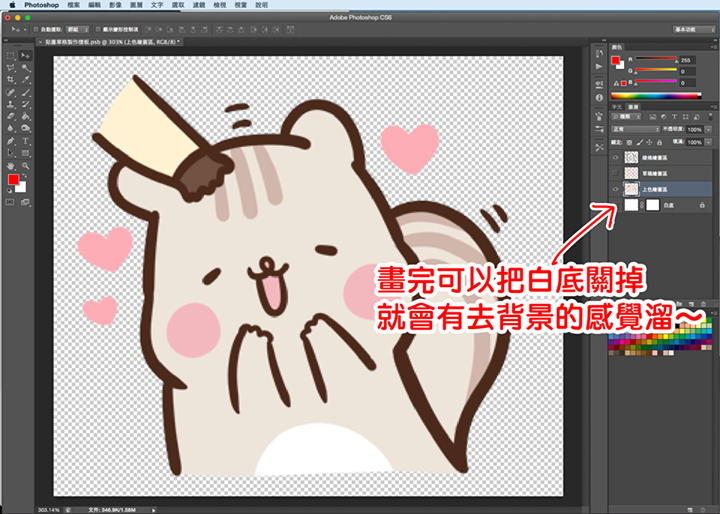720x514 pixels.
Task: Lock layer position icon
Action: tap(649, 142)
